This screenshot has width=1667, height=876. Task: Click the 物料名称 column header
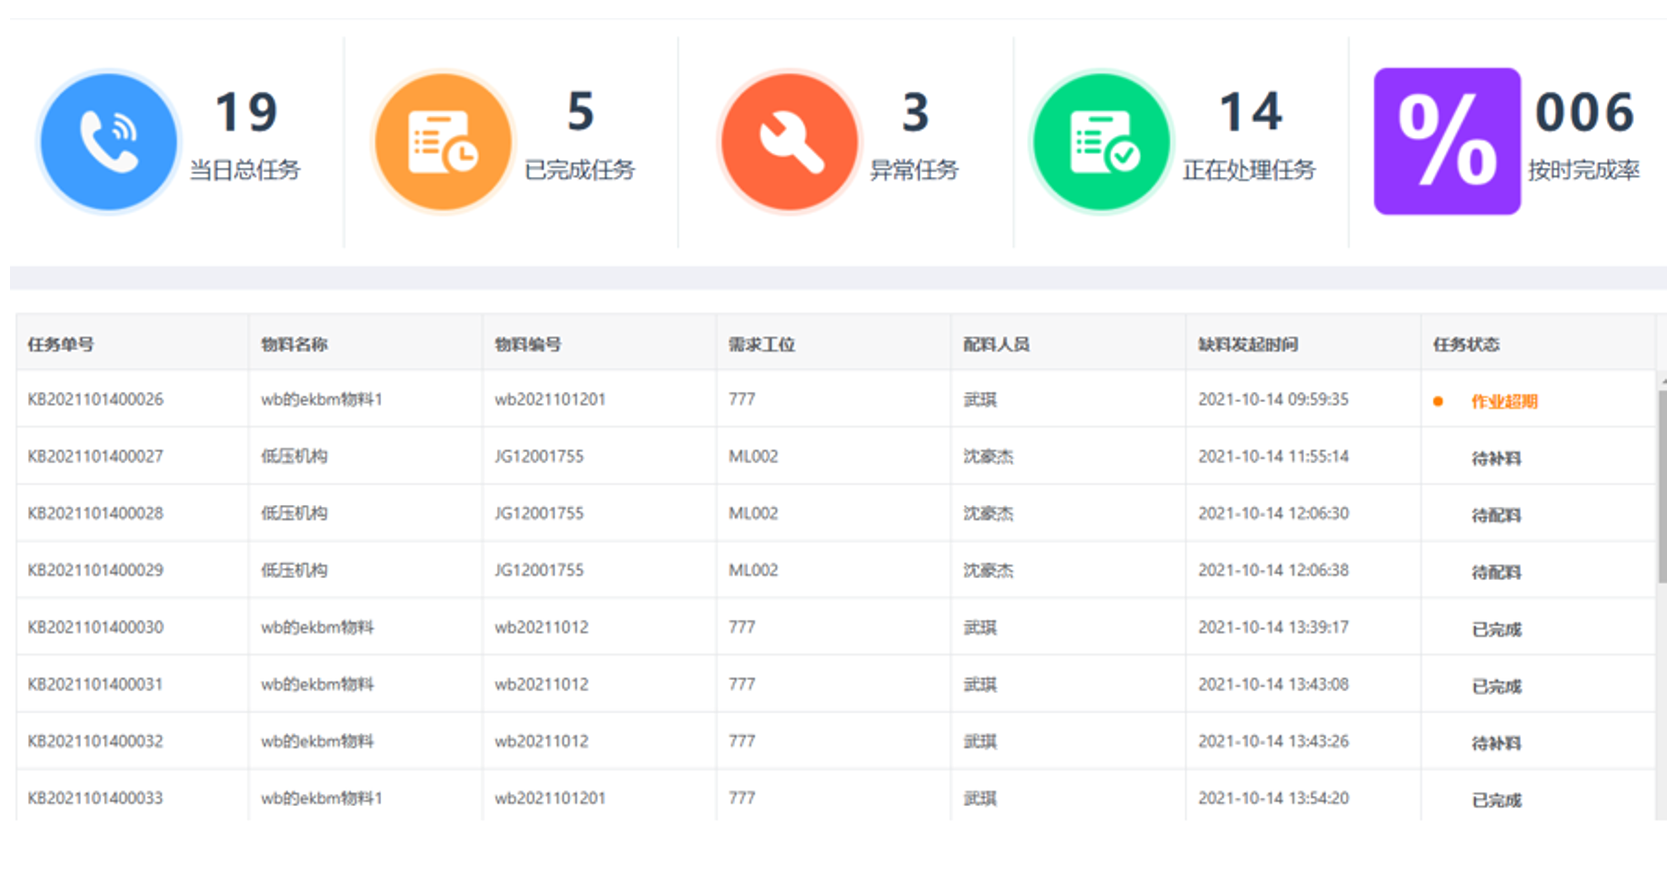pyautogui.click(x=294, y=344)
